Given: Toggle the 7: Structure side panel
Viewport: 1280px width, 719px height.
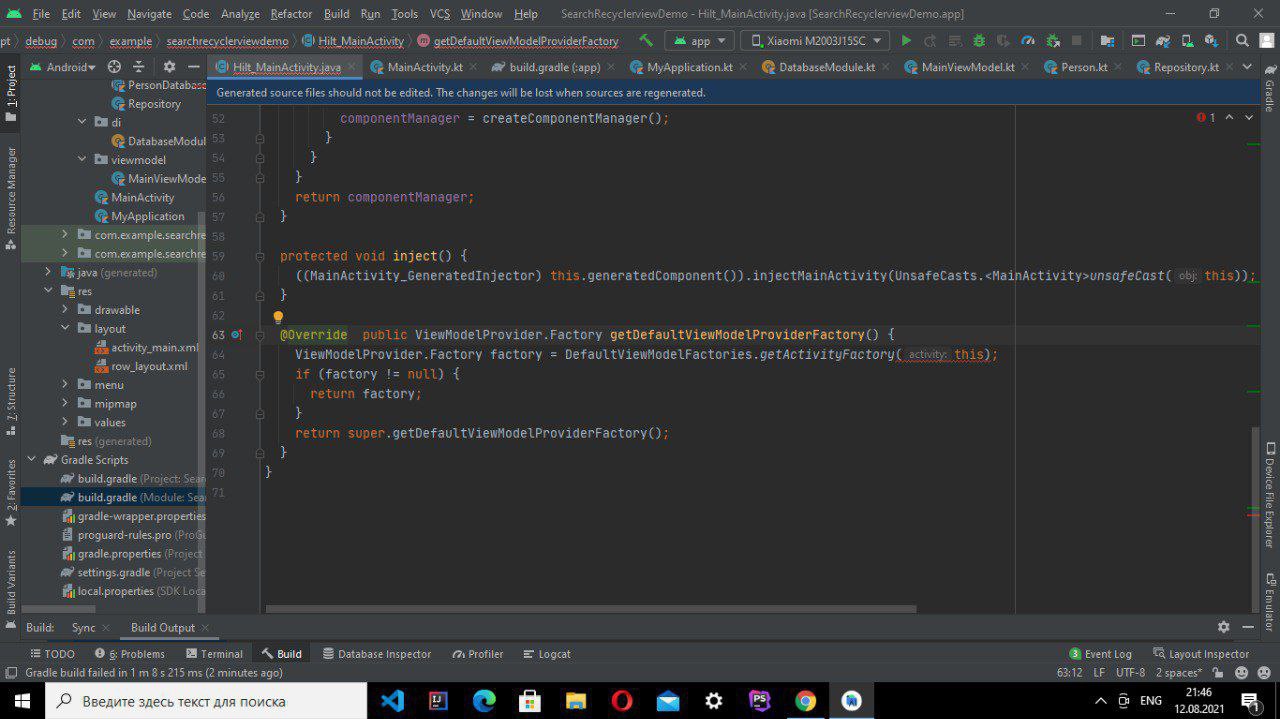Looking at the screenshot, I should pyautogui.click(x=11, y=400).
